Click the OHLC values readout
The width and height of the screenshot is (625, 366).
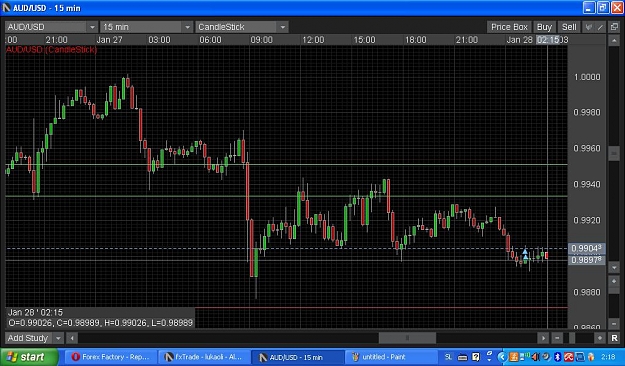click(x=100, y=323)
